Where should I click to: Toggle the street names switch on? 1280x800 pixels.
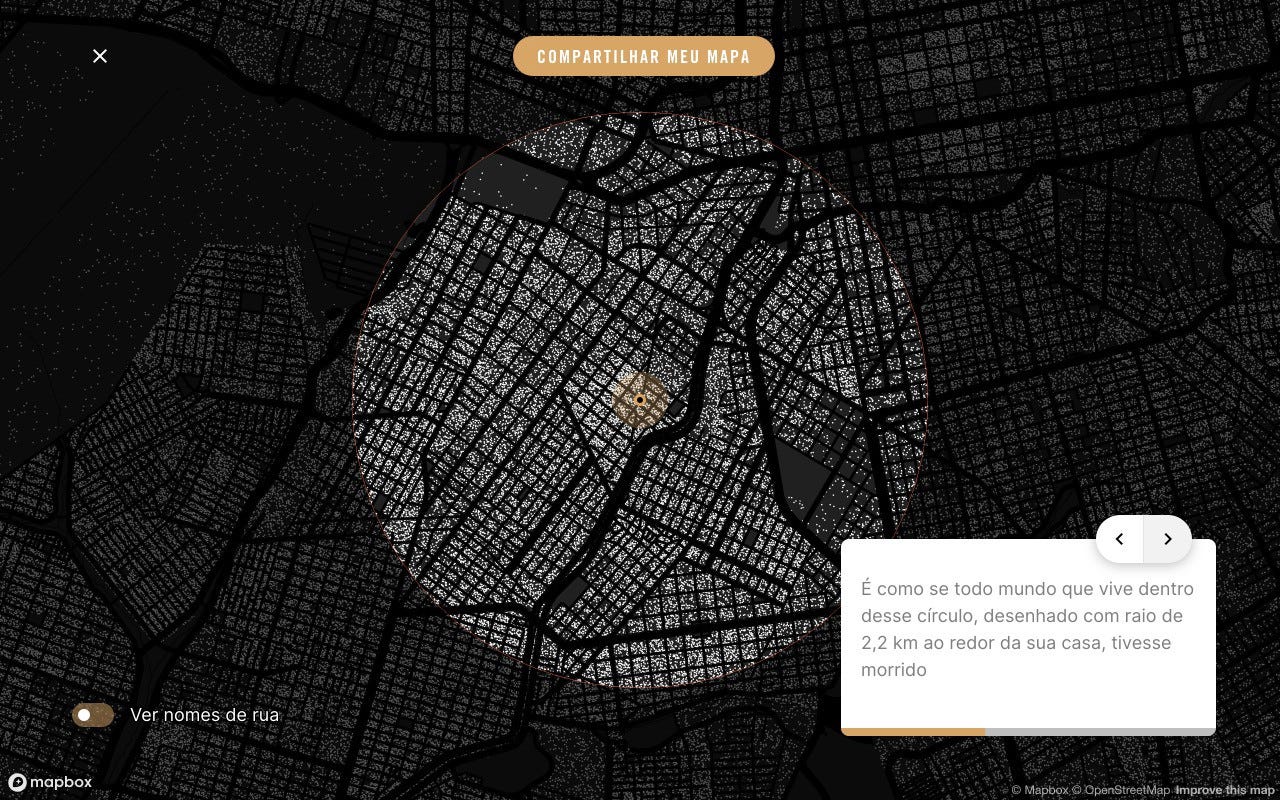point(93,715)
